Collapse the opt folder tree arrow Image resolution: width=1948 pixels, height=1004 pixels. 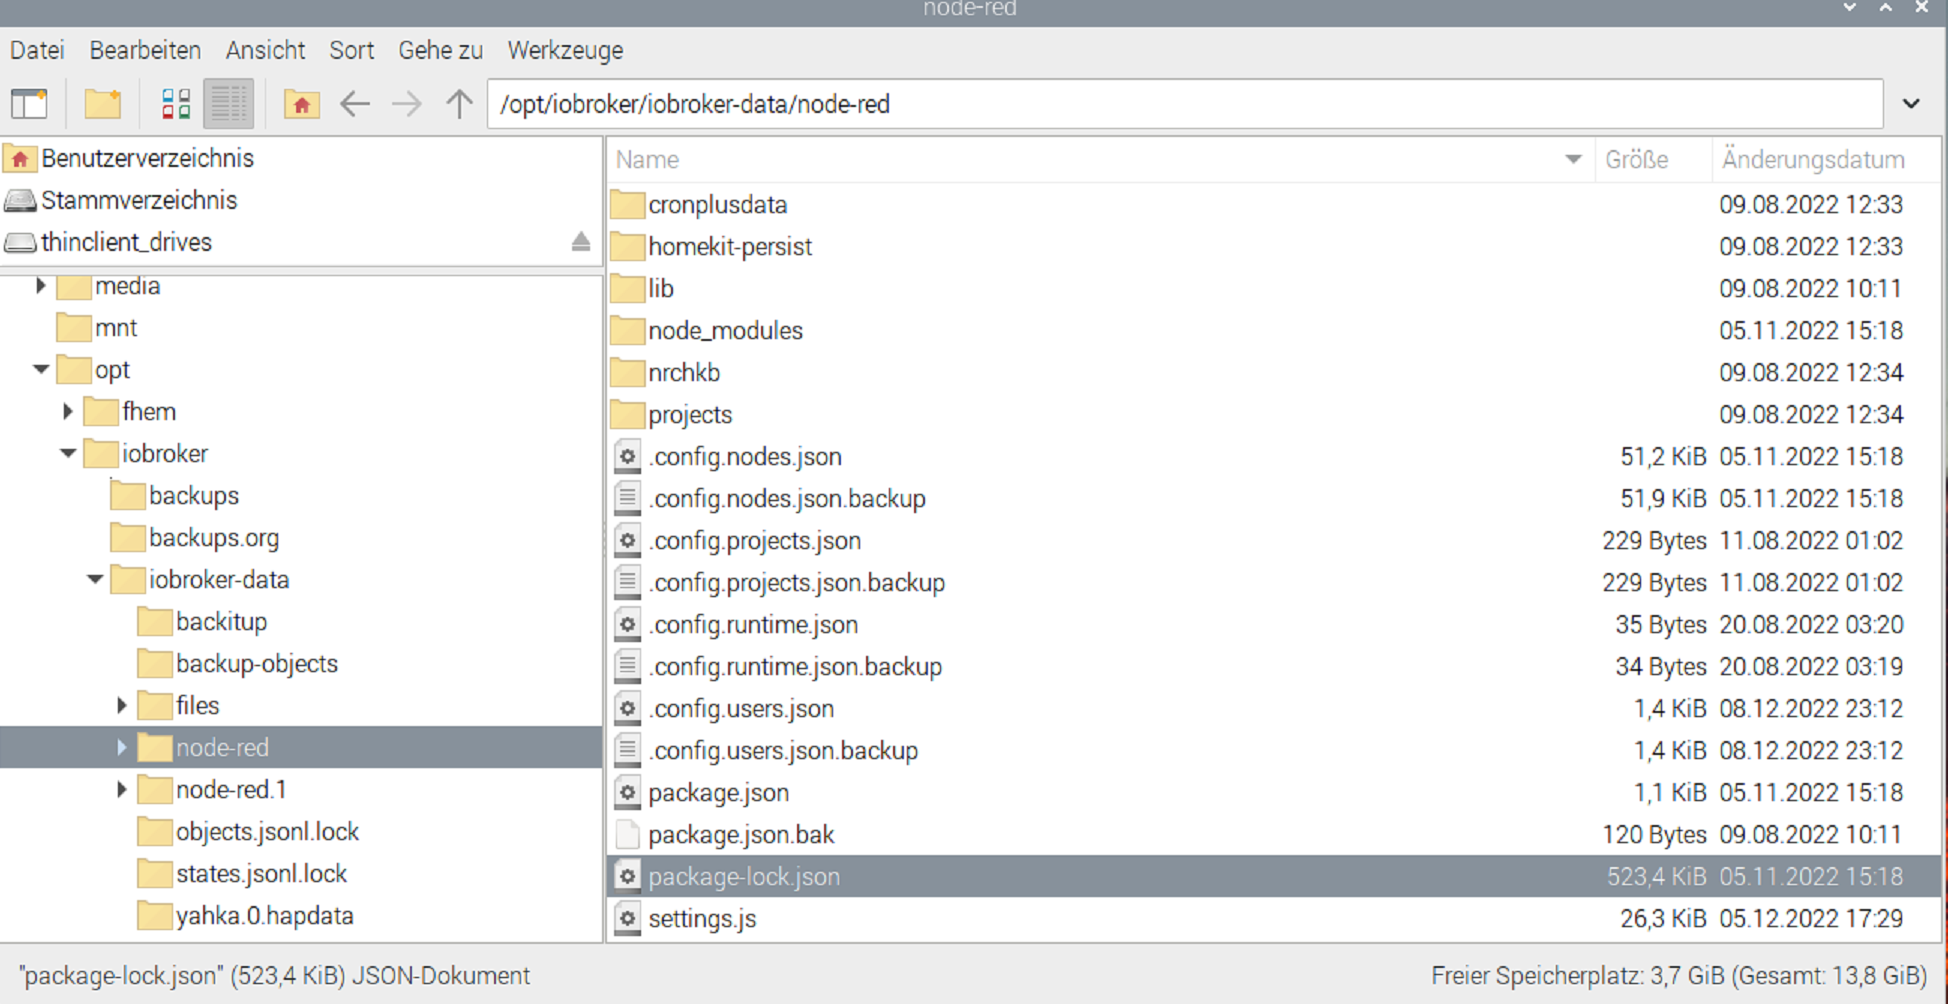pos(41,370)
